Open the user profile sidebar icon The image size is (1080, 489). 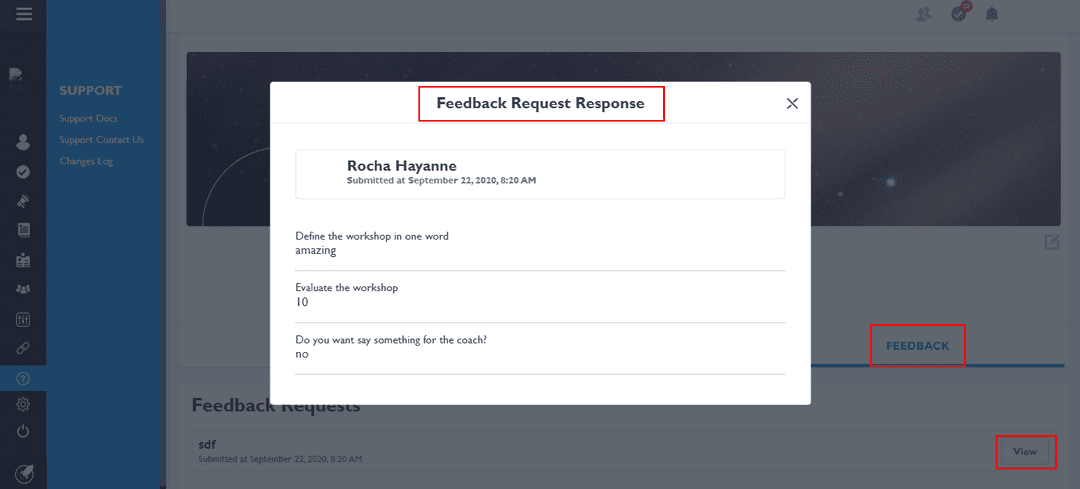[x=23, y=143]
